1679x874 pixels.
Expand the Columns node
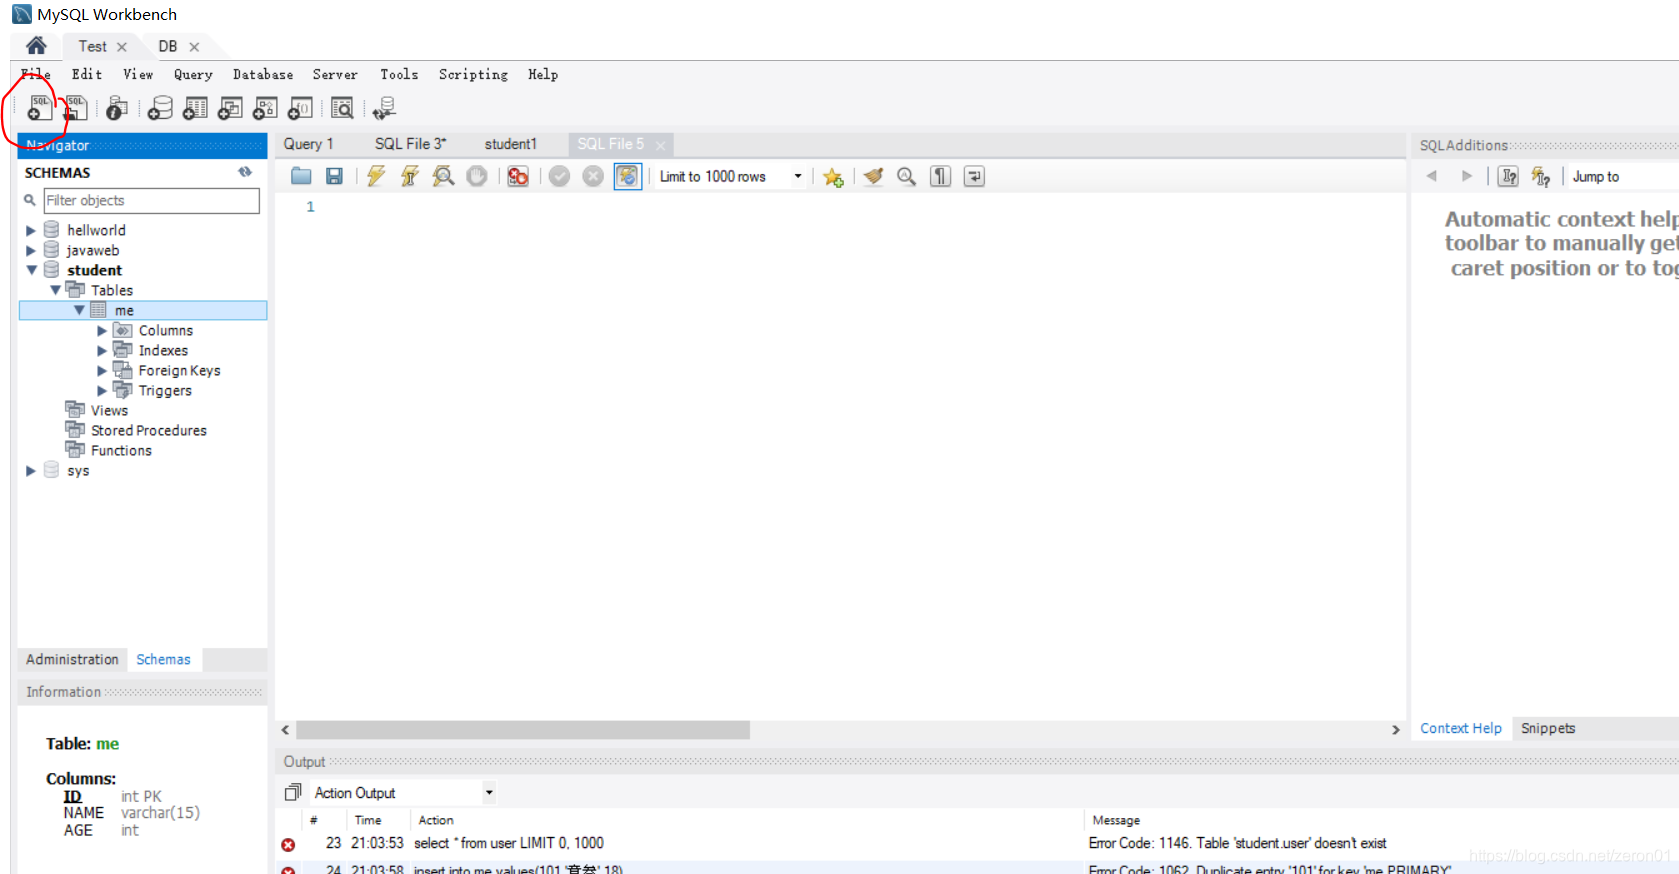coord(102,330)
